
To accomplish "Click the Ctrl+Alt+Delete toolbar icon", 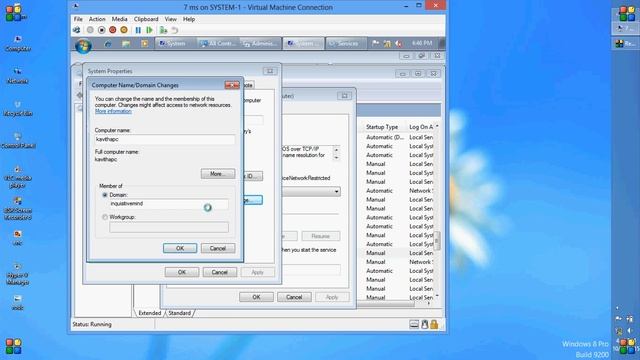I will click(x=76, y=30).
